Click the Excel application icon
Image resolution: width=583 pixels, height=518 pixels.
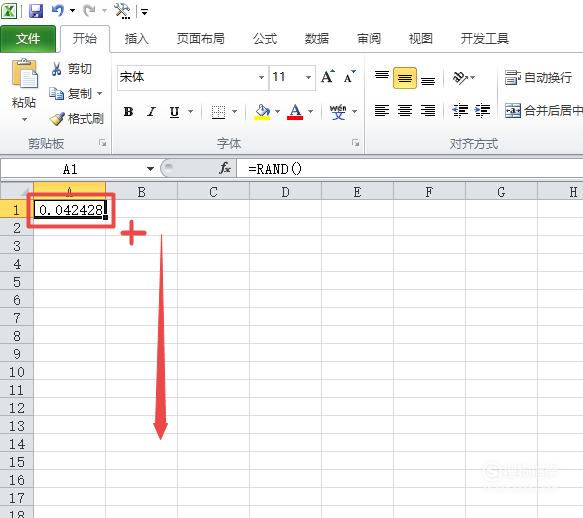9,11
